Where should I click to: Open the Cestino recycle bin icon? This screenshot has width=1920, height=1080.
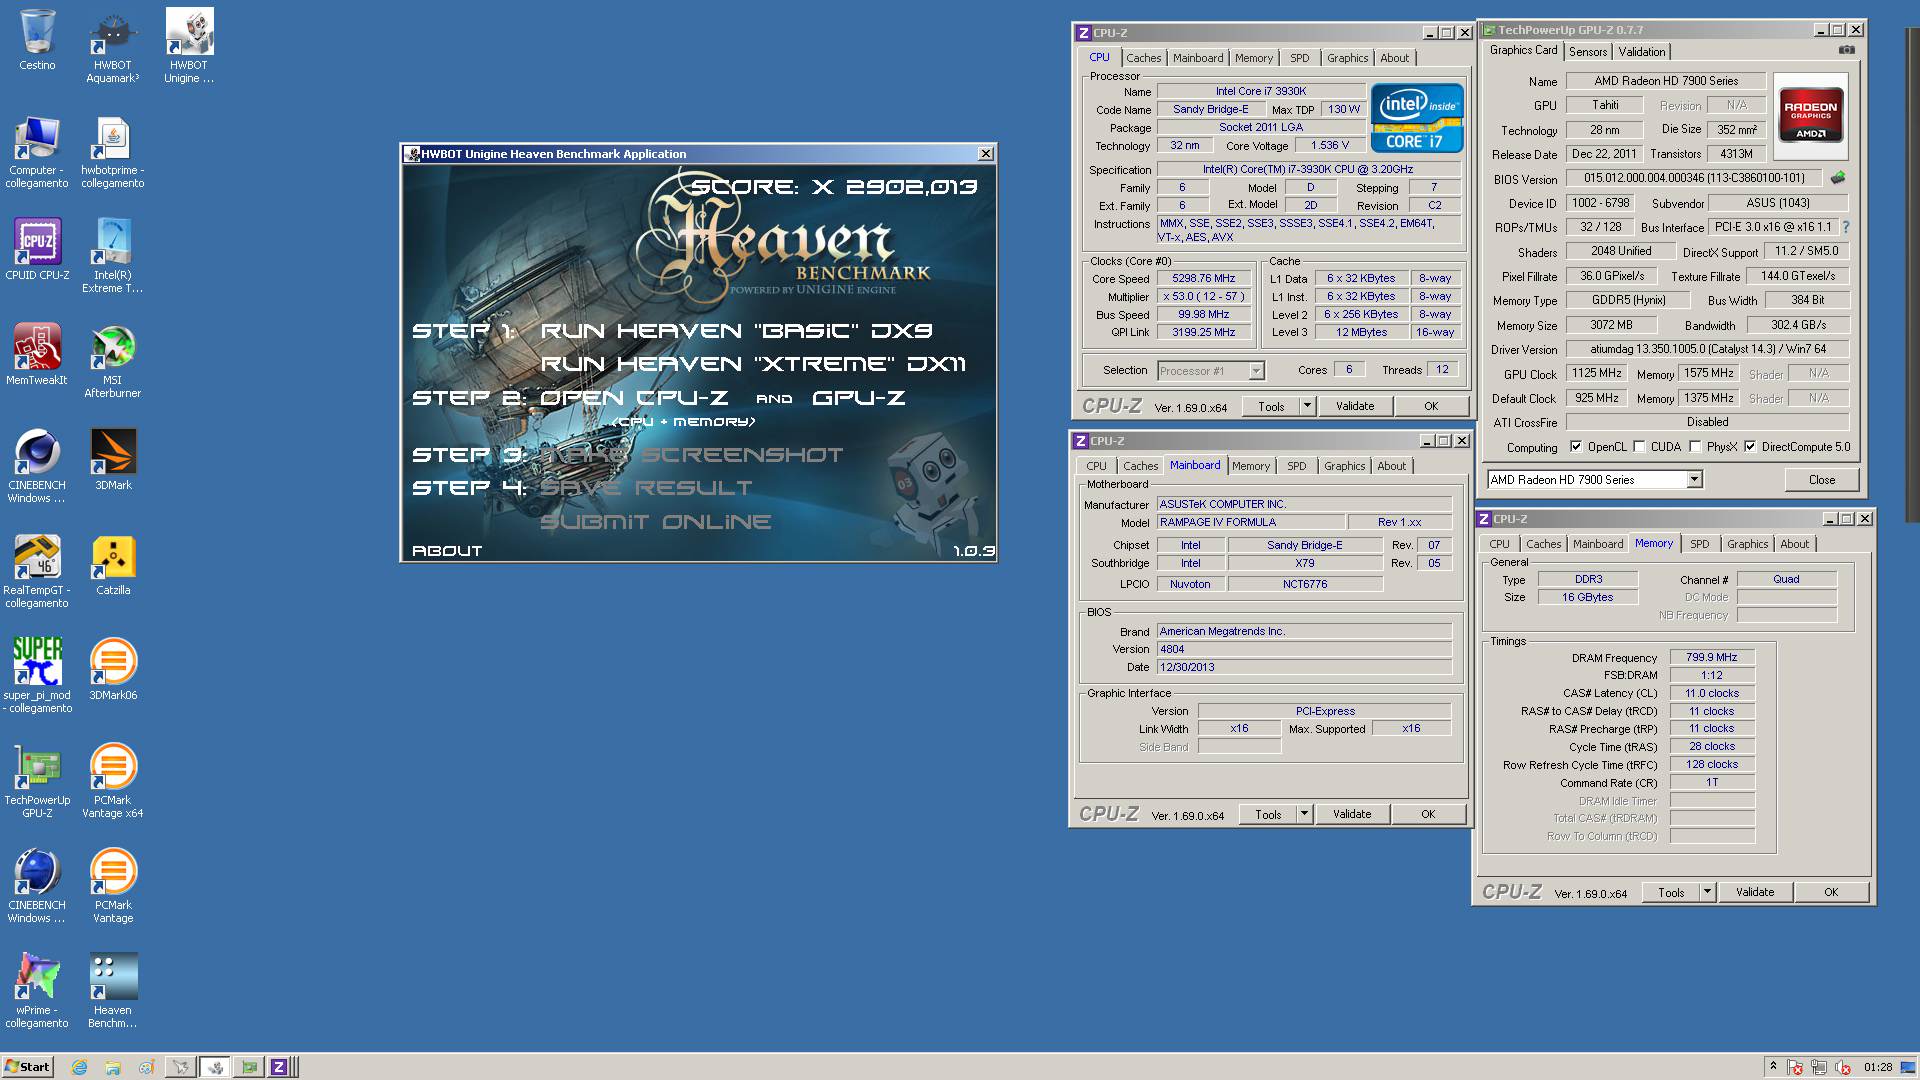coord(37,40)
